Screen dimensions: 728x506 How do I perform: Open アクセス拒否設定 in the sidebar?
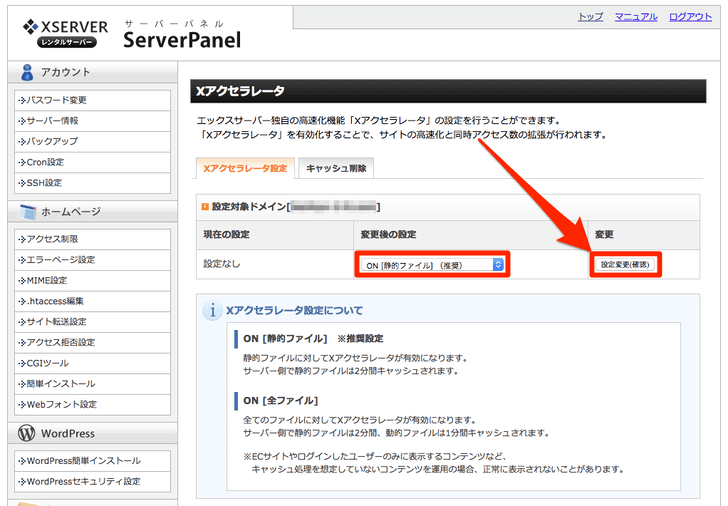pyautogui.click(x=92, y=342)
